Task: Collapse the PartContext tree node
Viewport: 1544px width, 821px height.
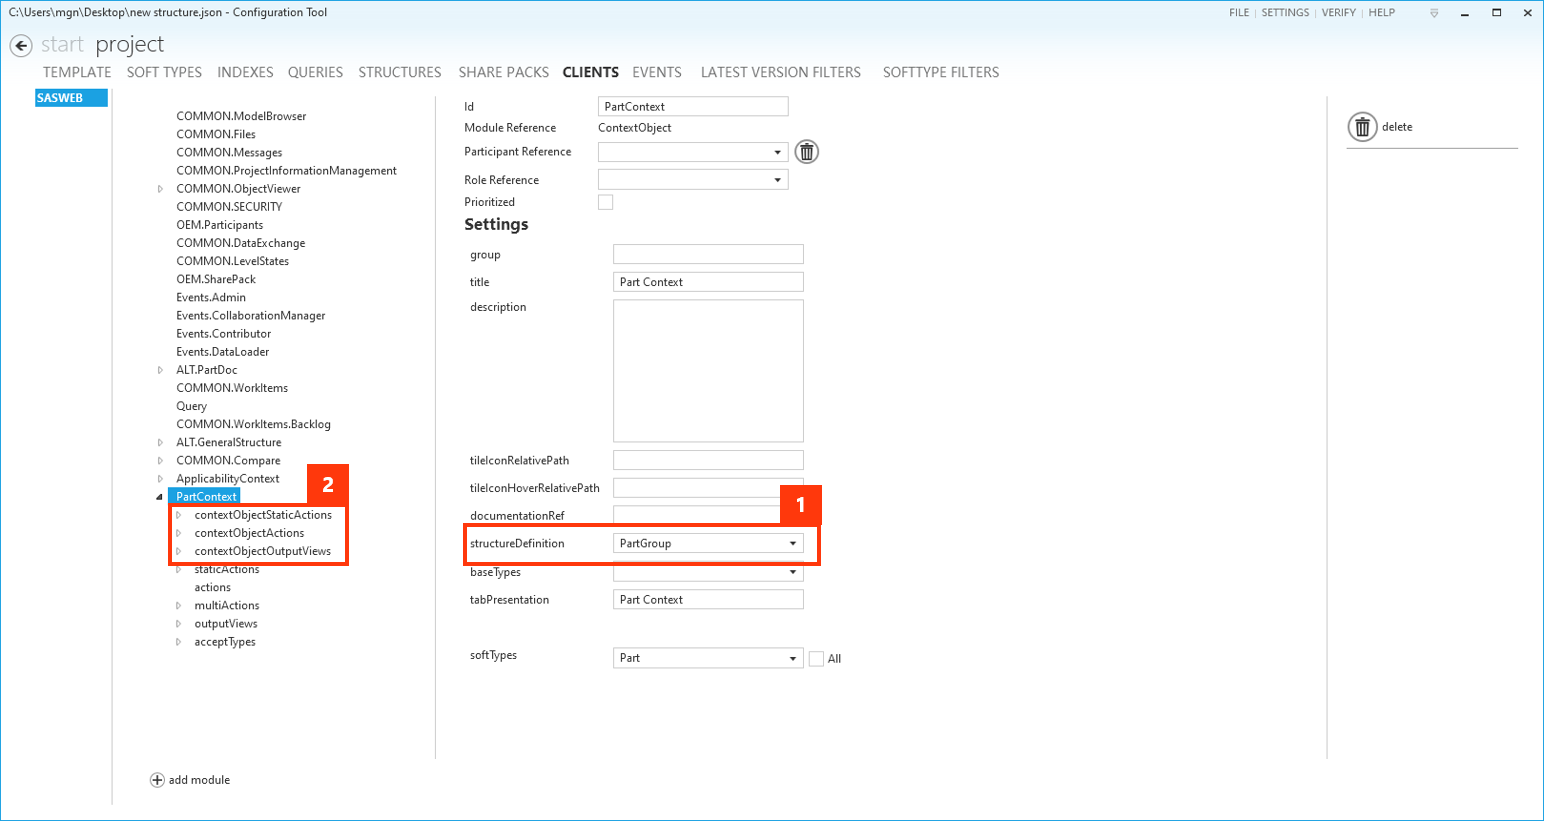Action: 160,497
